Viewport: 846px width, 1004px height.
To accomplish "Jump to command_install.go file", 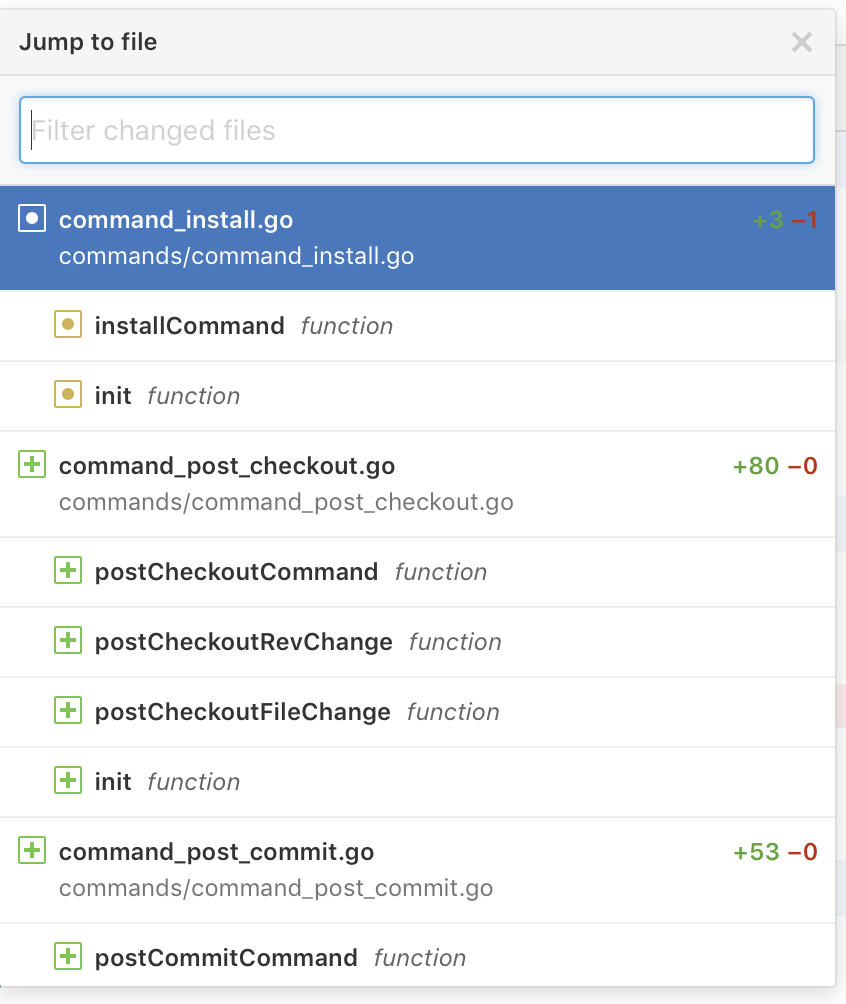I will pyautogui.click(x=176, y=220).
